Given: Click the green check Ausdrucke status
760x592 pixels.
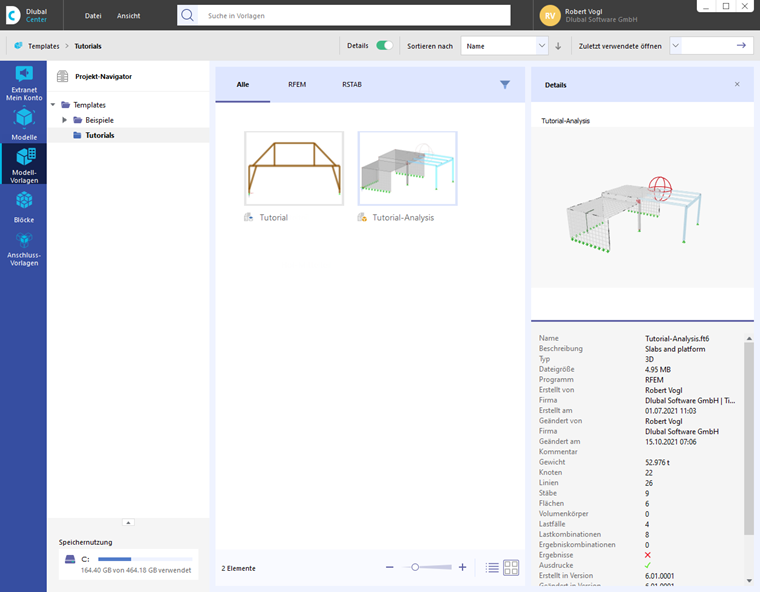Looking at the screenshot, I should point(648,565).
